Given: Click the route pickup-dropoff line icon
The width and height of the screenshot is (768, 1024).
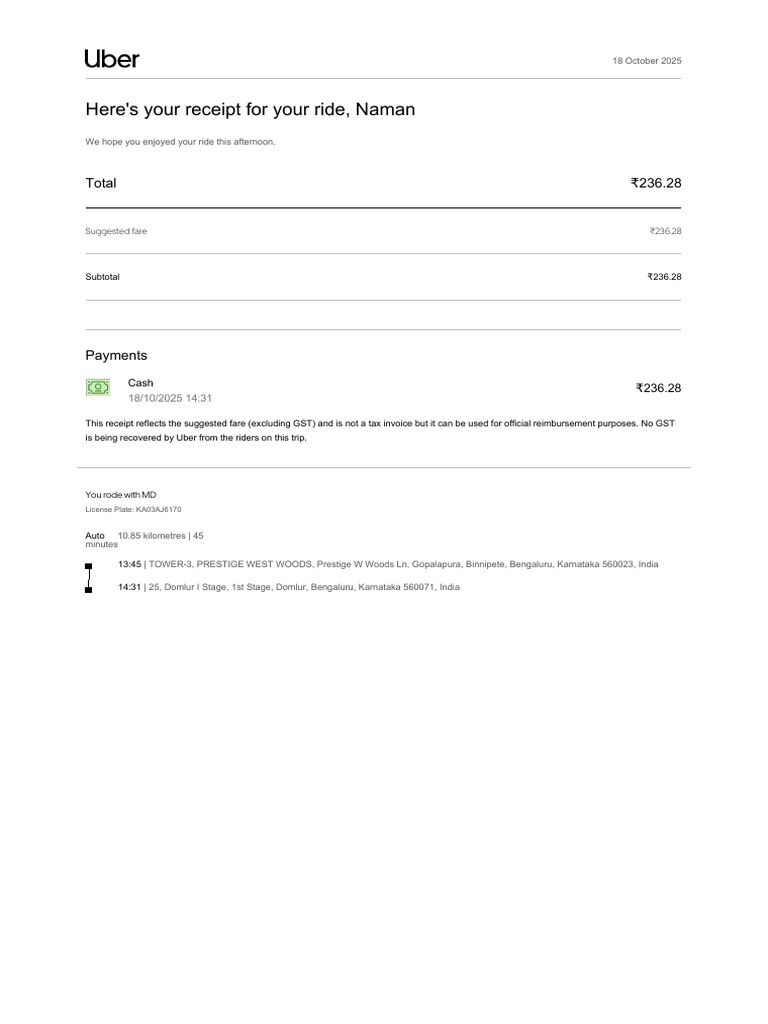Looking at the screenshot, I should [89, 578].
